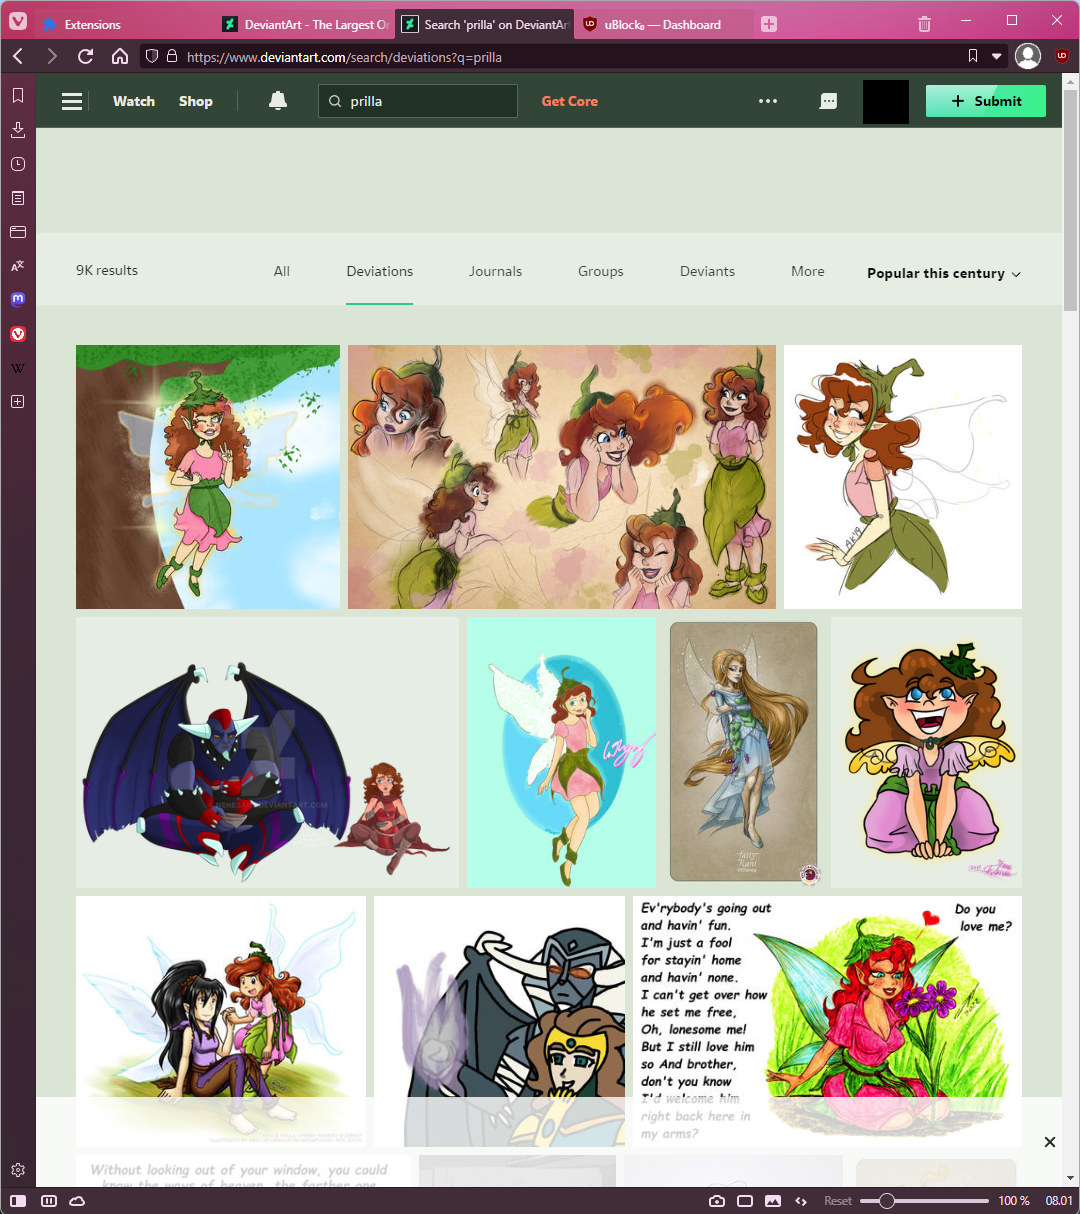Open fairy by tree trunk thumbnail
Screen dimensions: 1080x1214
click(x=208, y=477)
